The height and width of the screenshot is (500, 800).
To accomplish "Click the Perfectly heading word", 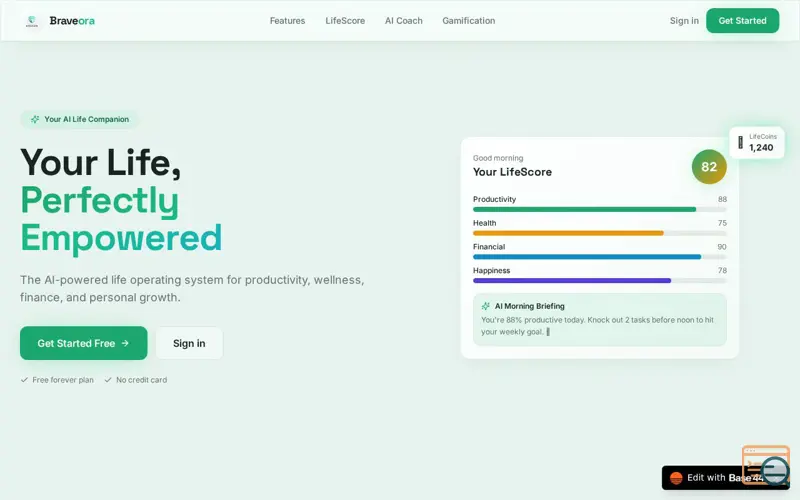I will tap(99, 201).
